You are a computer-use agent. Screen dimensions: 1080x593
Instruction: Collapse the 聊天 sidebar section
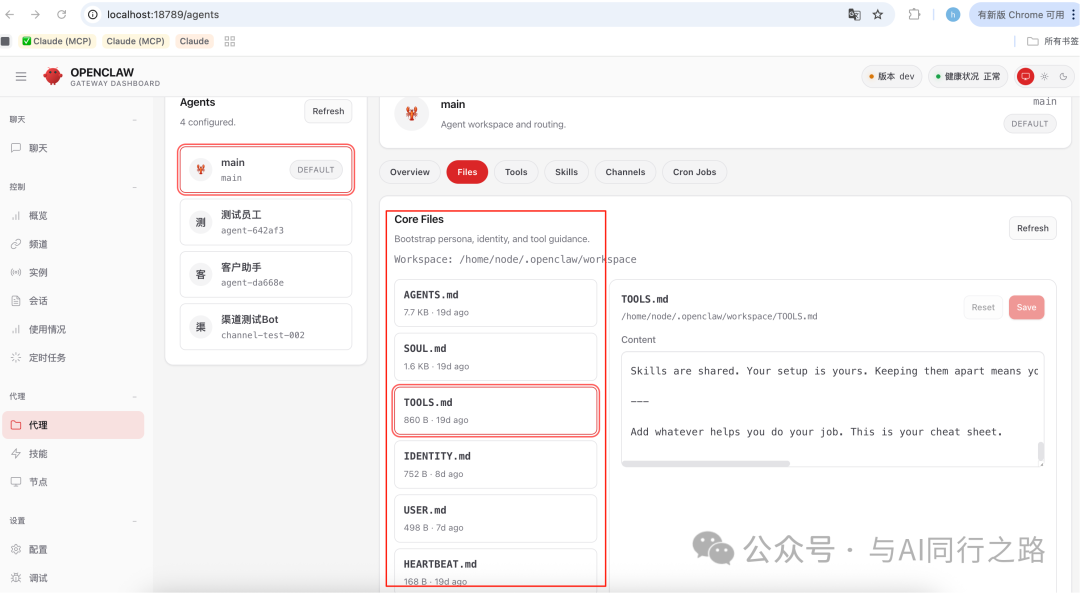coord(135,120)
